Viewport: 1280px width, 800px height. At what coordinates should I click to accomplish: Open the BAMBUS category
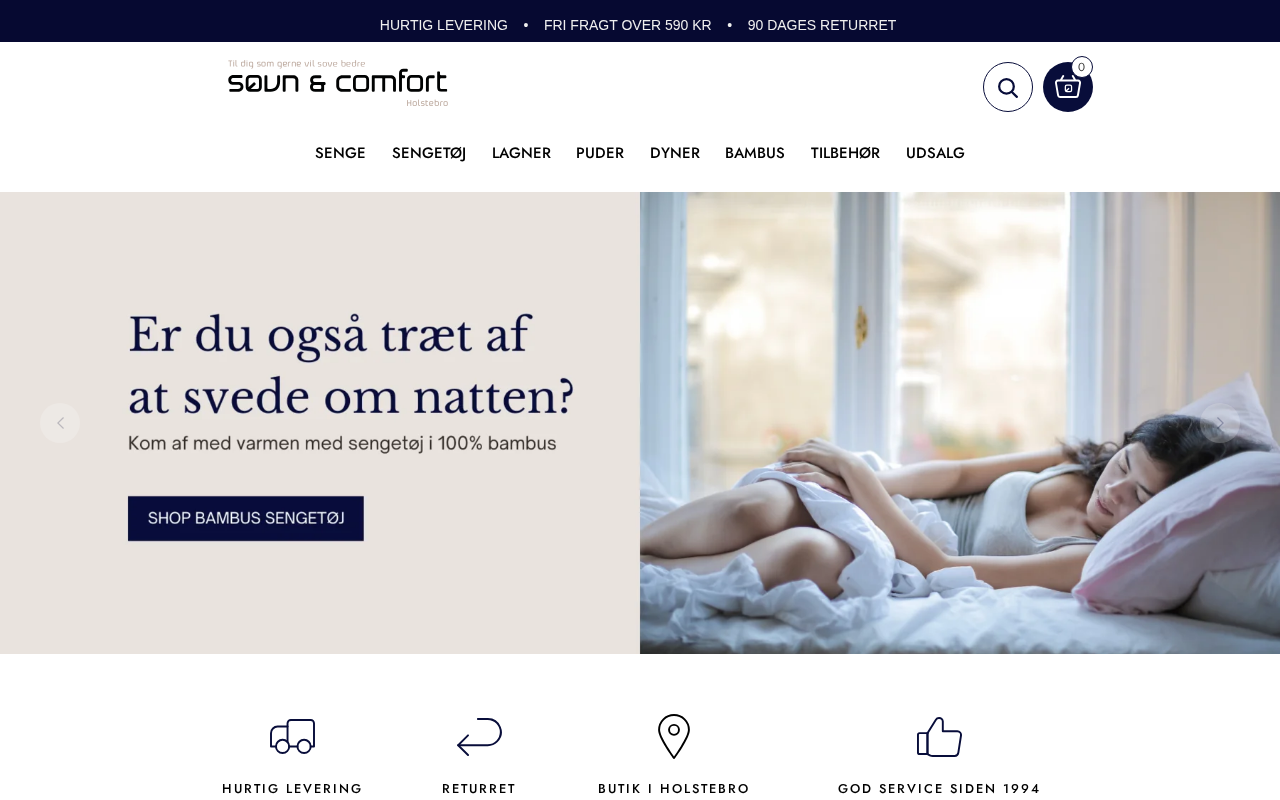755,153
